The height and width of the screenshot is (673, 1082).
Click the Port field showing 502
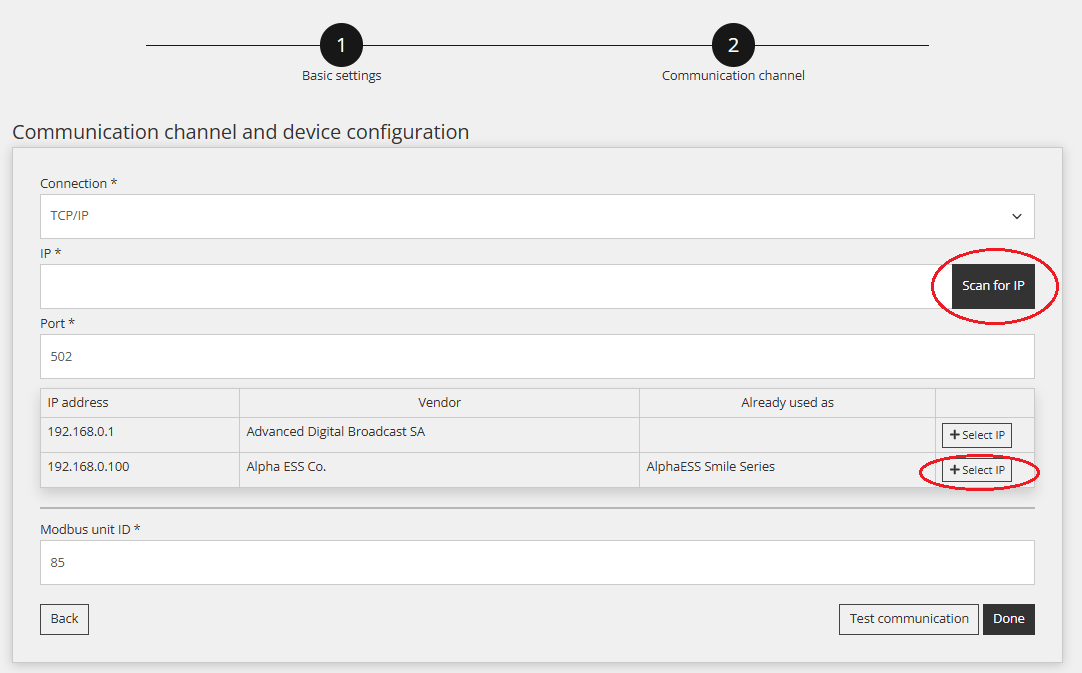(537, 357)
